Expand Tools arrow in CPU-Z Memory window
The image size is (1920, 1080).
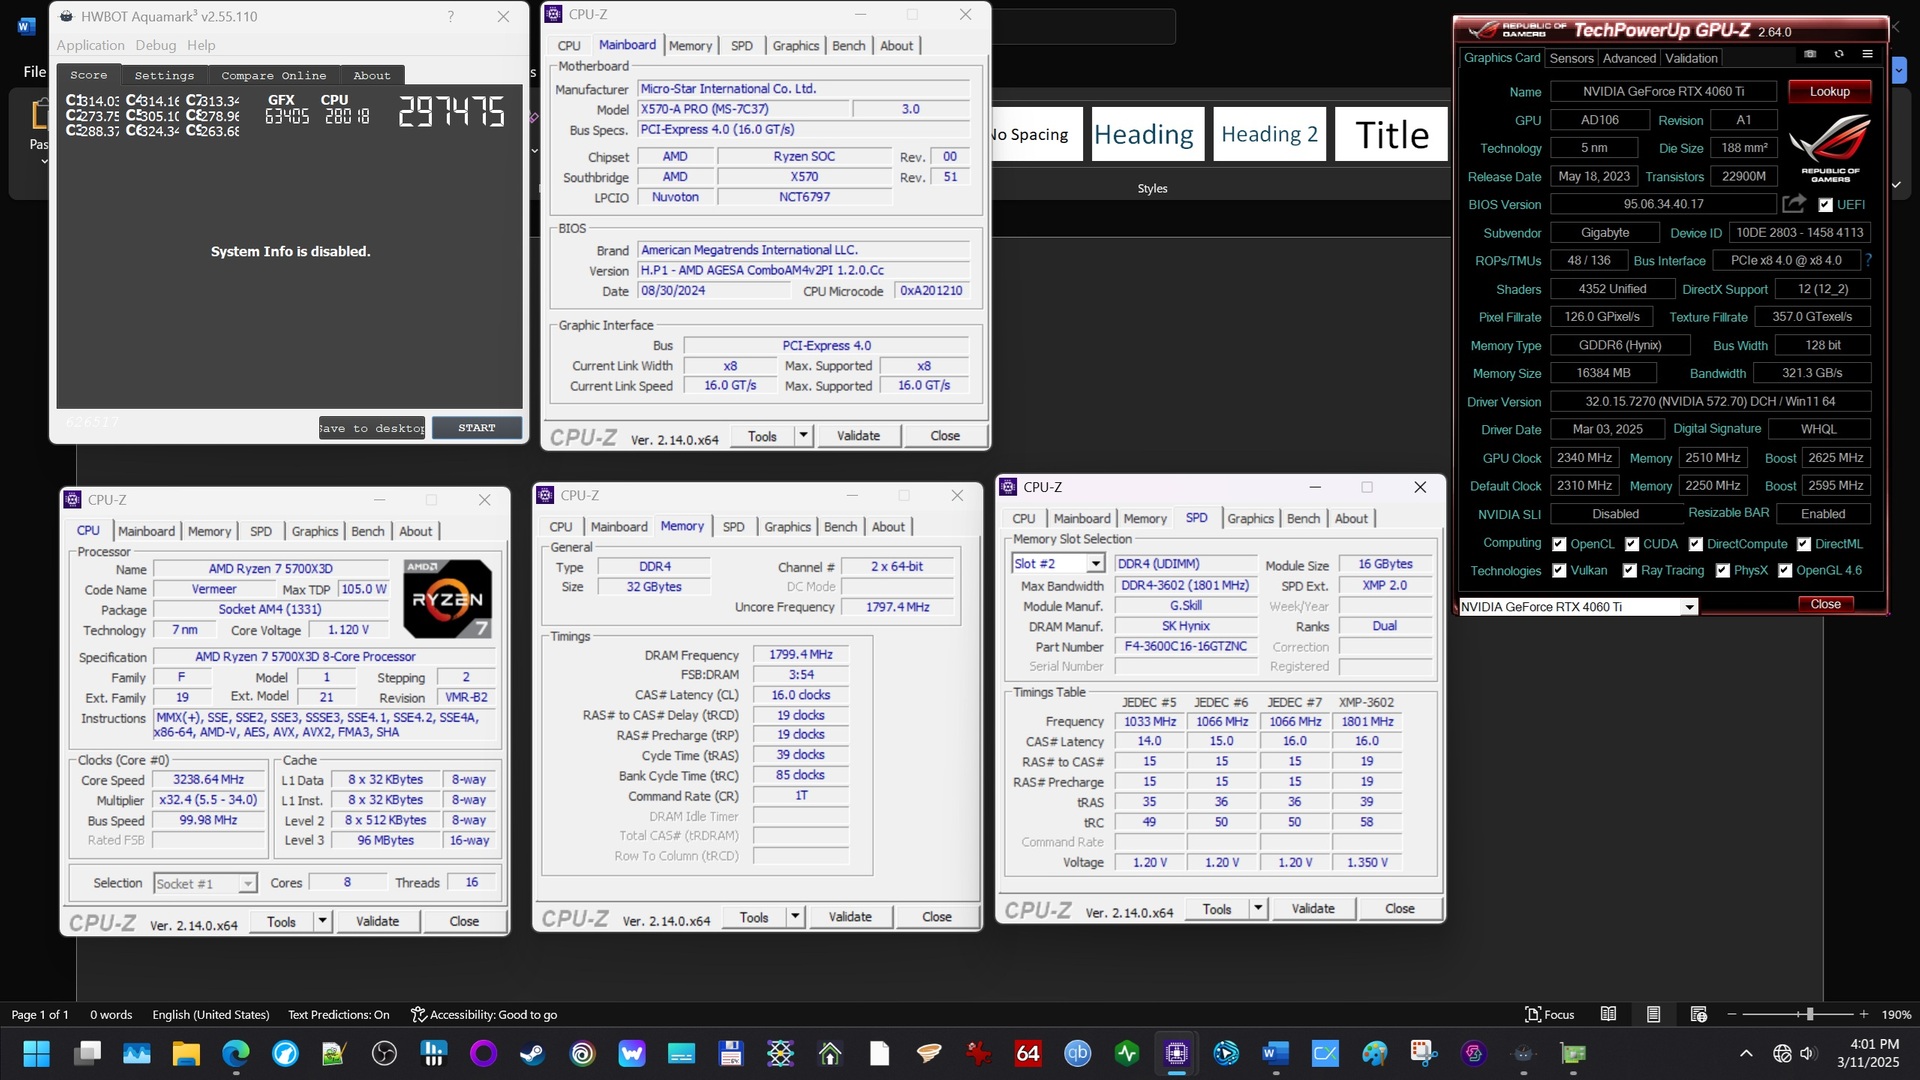point(795,917)
